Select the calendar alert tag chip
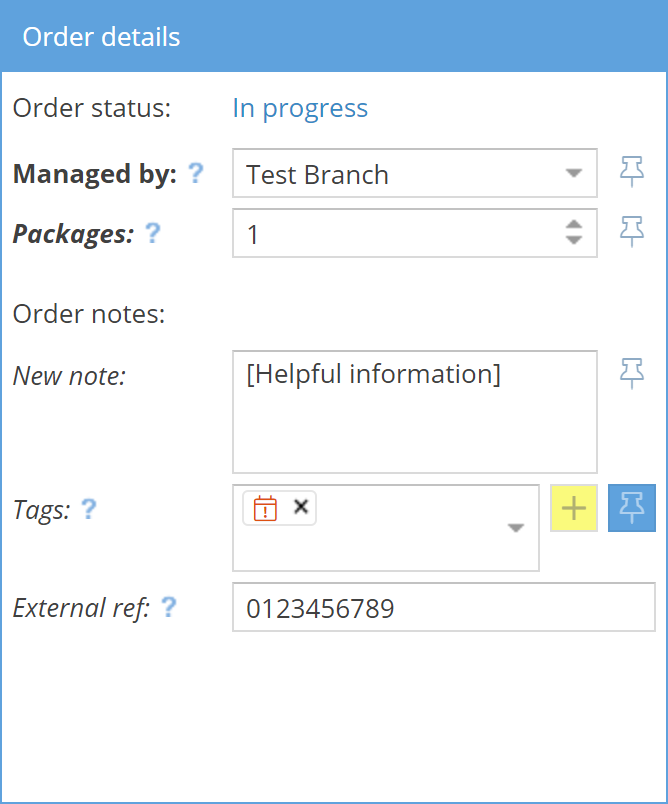Screen dimensions: 668x804 pos(265,508)
